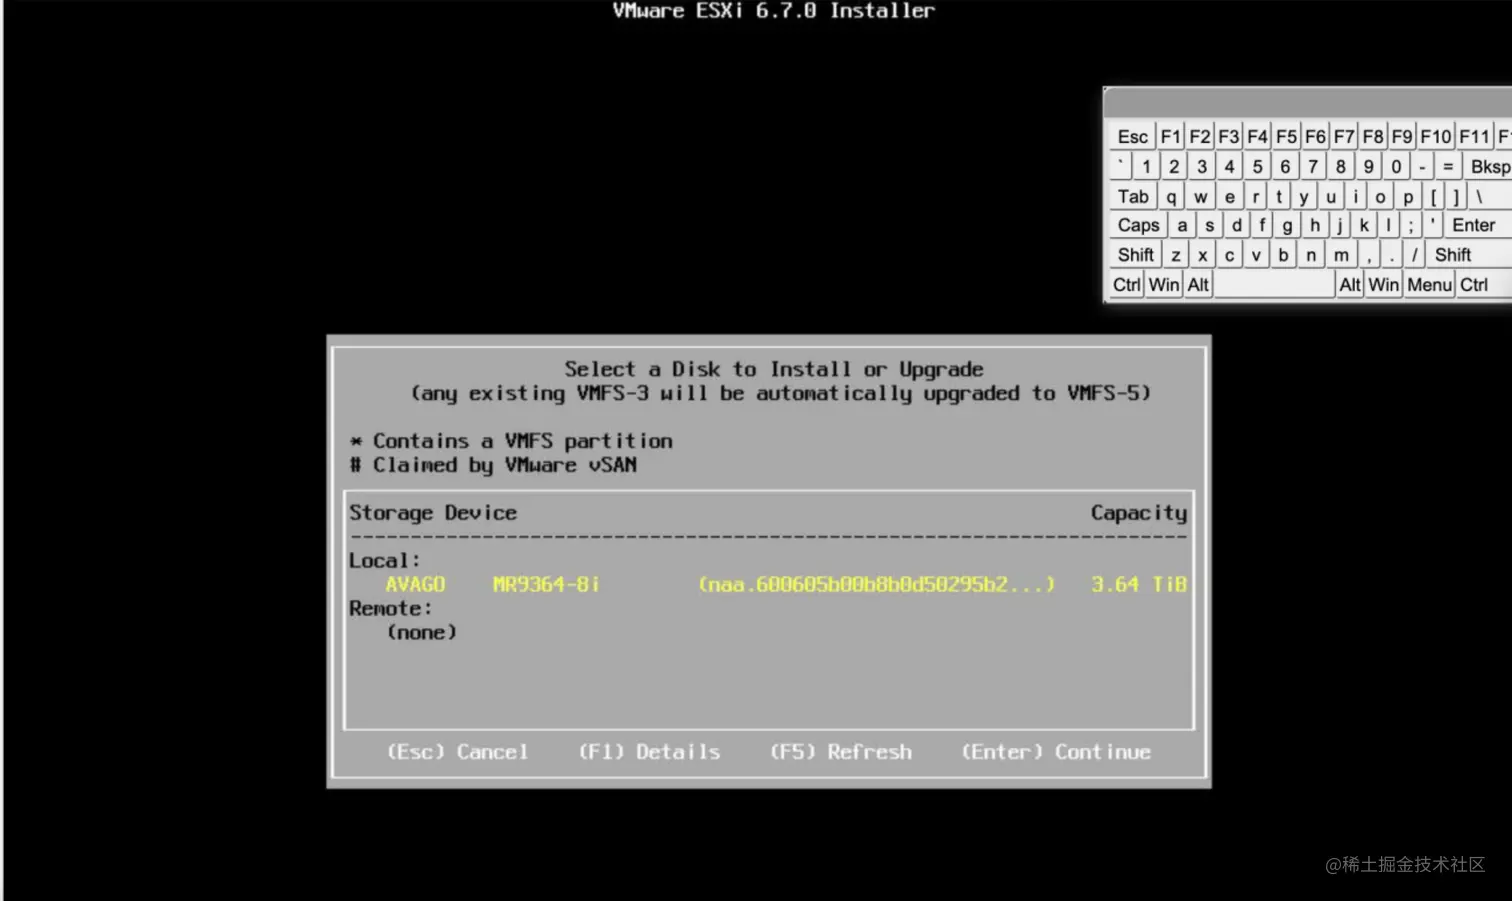Click the c key
This screenshot has height=901, width=1512.
pyautogui.click(x=1229, y=255)
